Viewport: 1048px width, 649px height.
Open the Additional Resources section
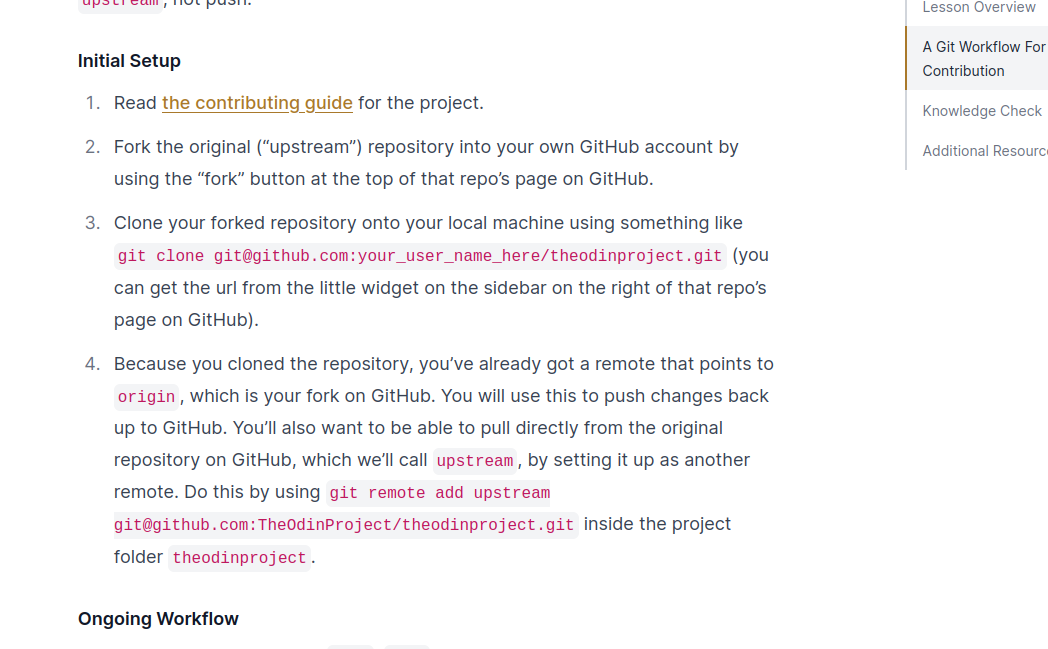click(x=984, y=150)
